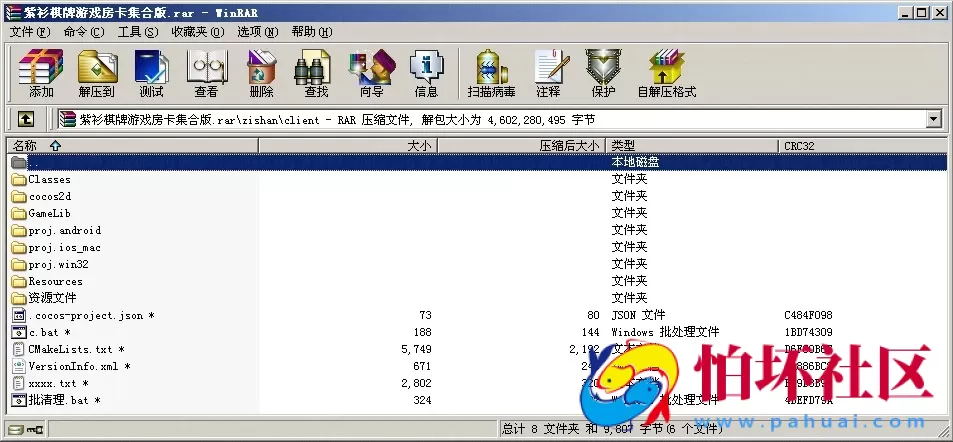Click the 测试 (Test) toolbar icon
953x442 pixels.
pos(151,73)
